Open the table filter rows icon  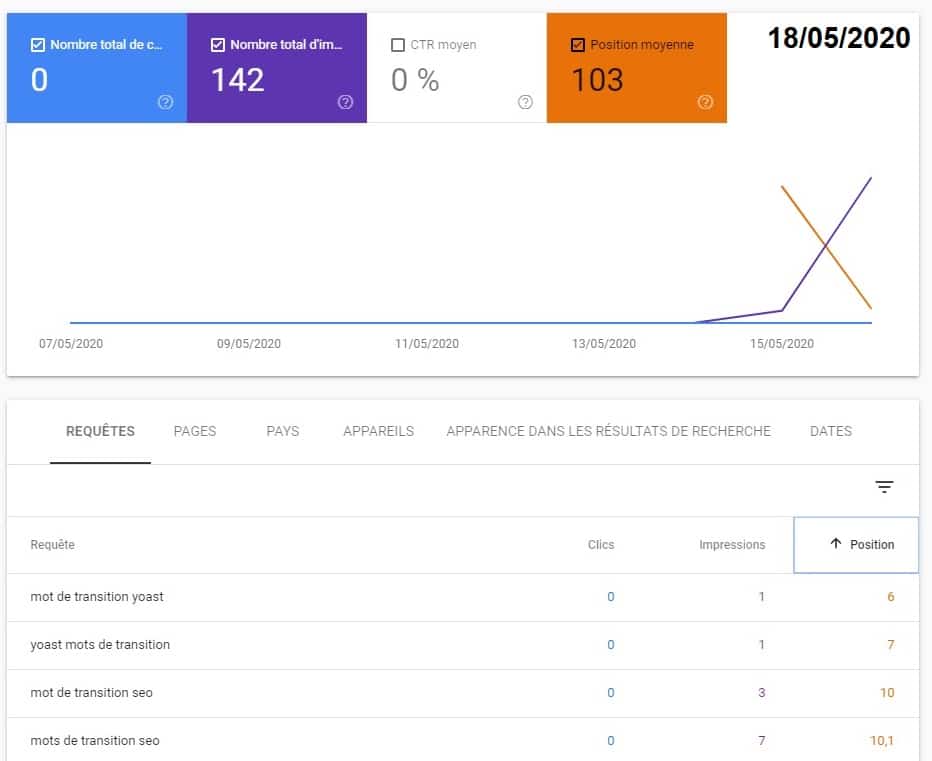(x=884, y=487)
